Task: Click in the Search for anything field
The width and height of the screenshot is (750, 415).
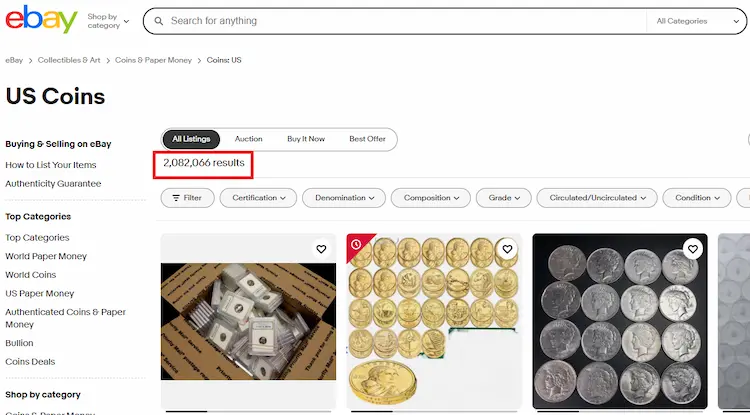Action: click(400, 21)
